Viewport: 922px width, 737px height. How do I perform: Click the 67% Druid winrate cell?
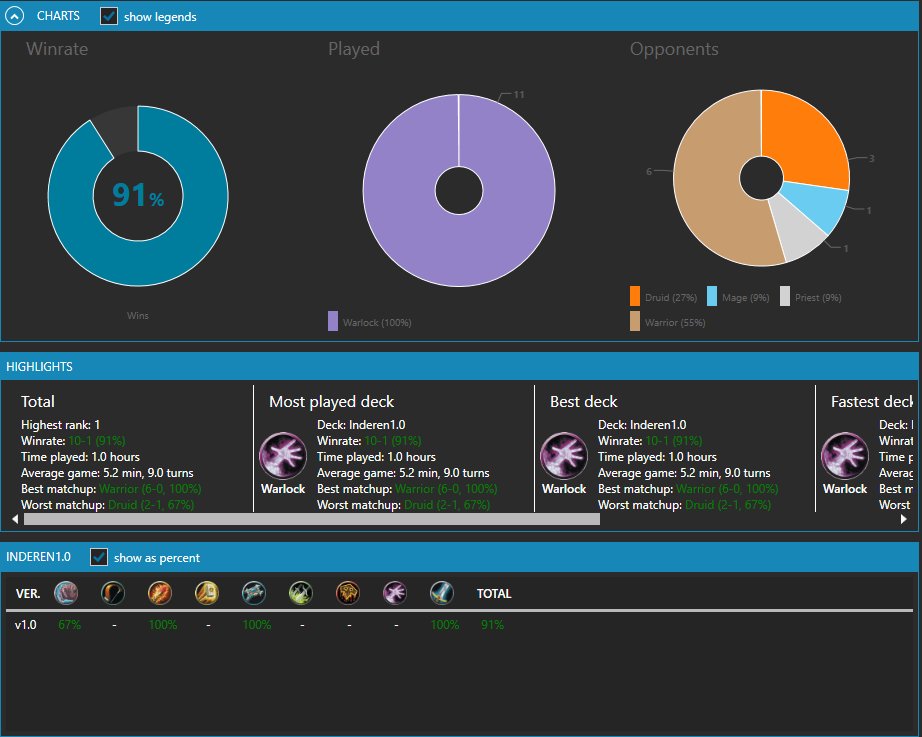(x=69, y=625)
